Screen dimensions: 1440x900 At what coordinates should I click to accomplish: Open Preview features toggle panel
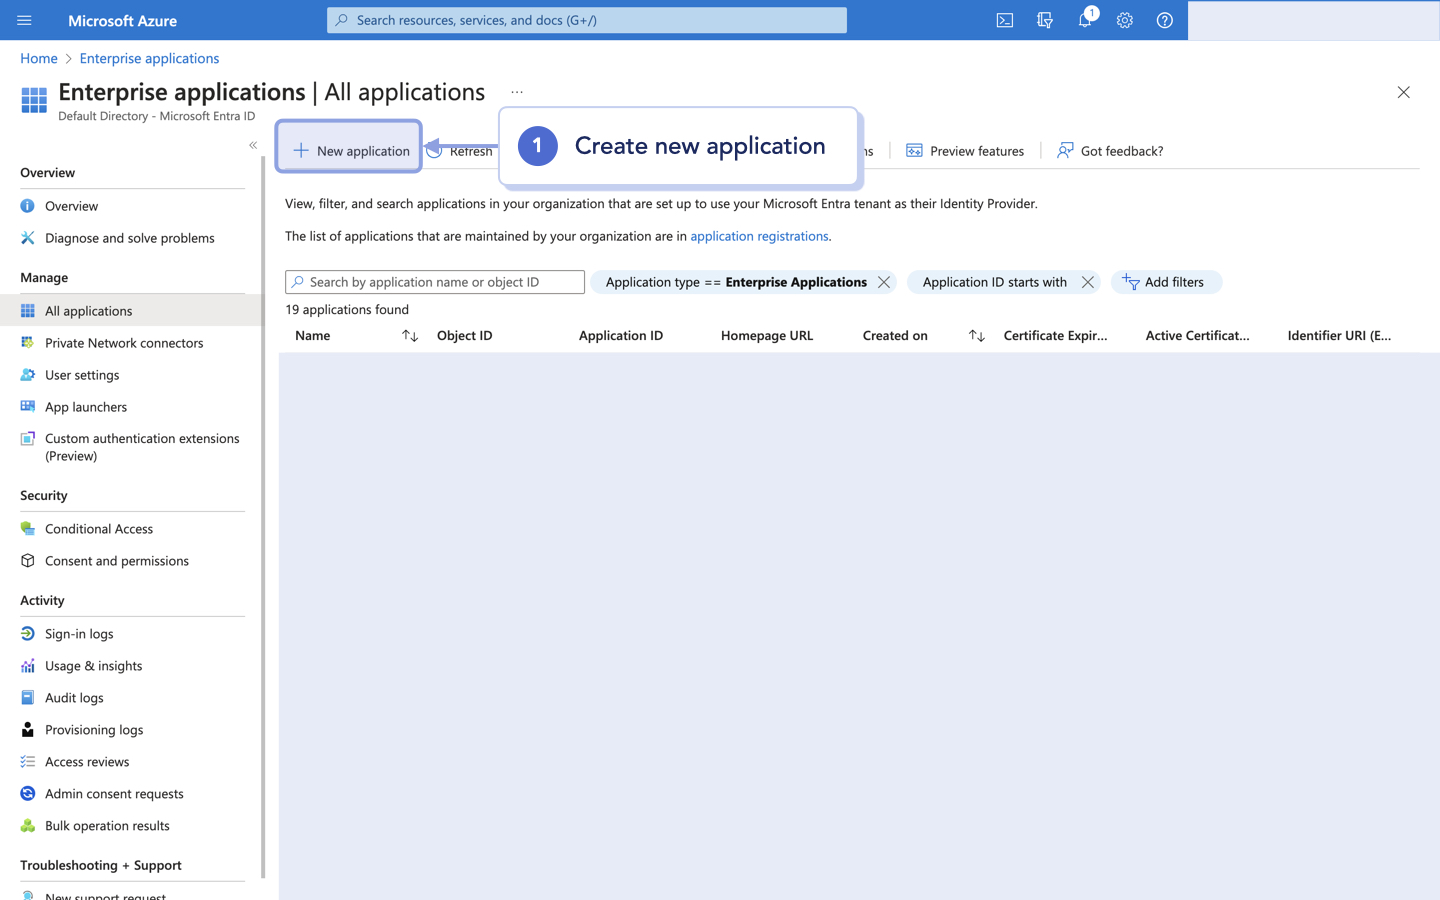963,150
